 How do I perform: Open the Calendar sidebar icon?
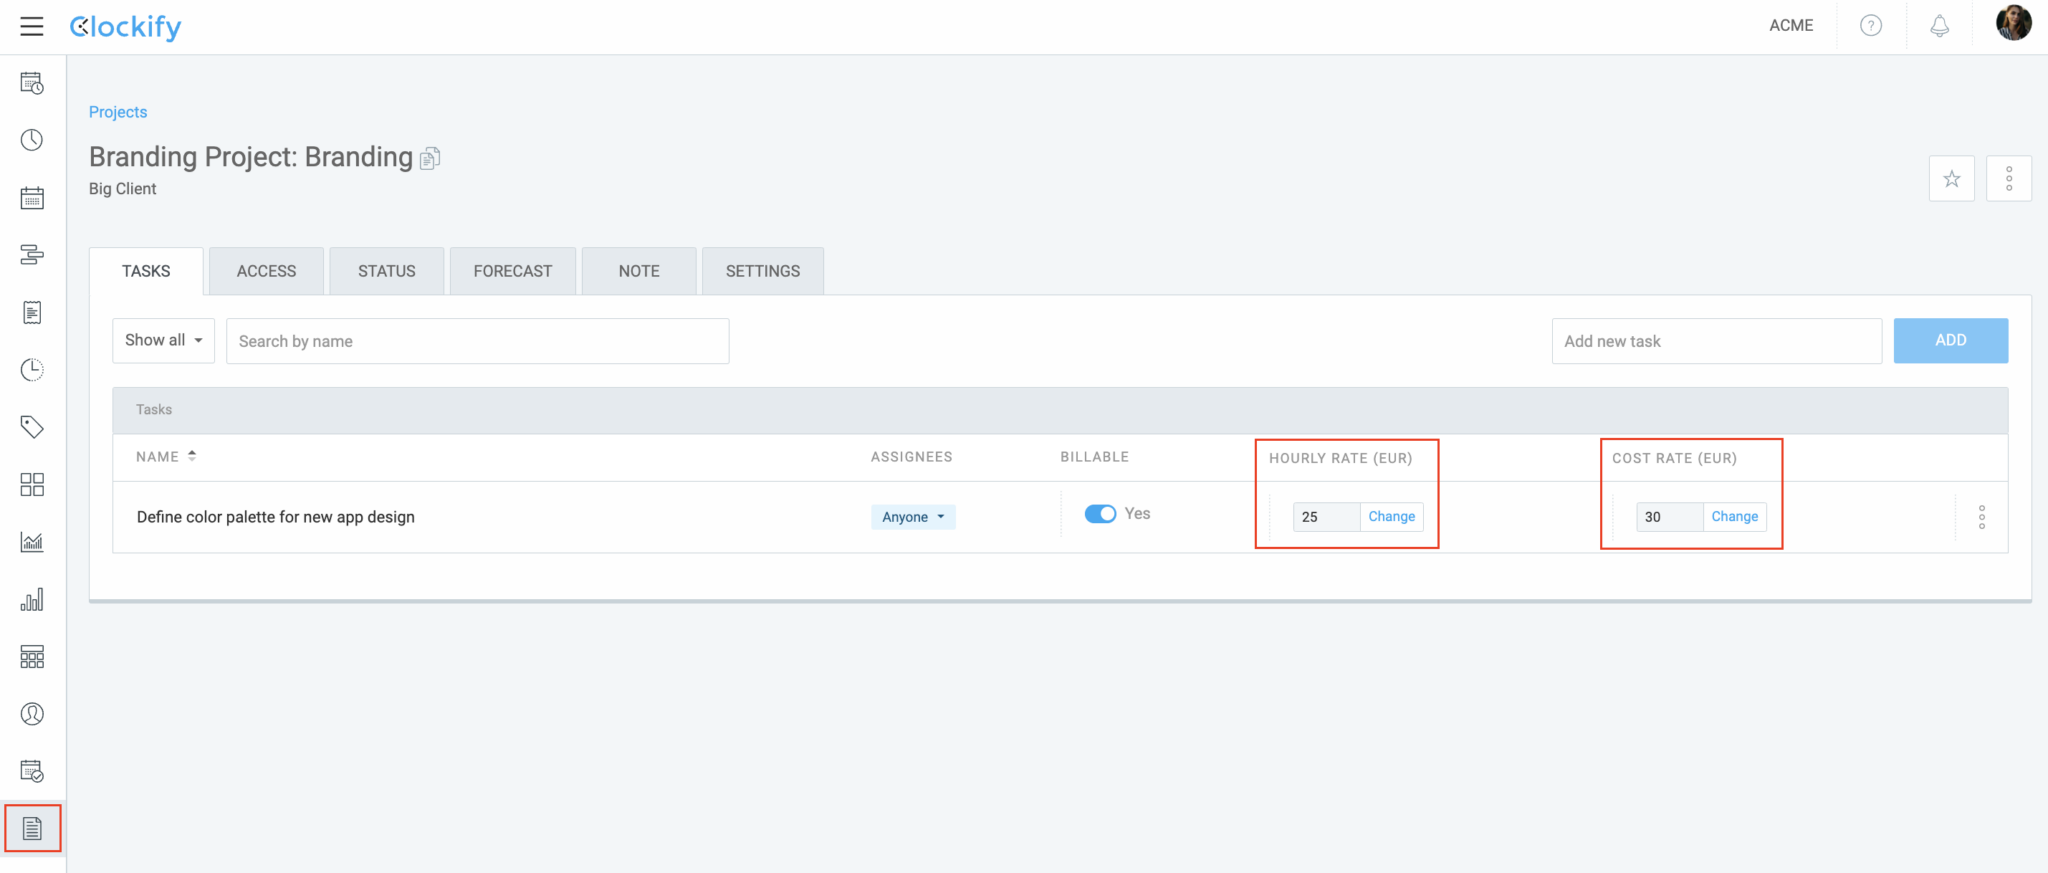click(x=32, y=198)
